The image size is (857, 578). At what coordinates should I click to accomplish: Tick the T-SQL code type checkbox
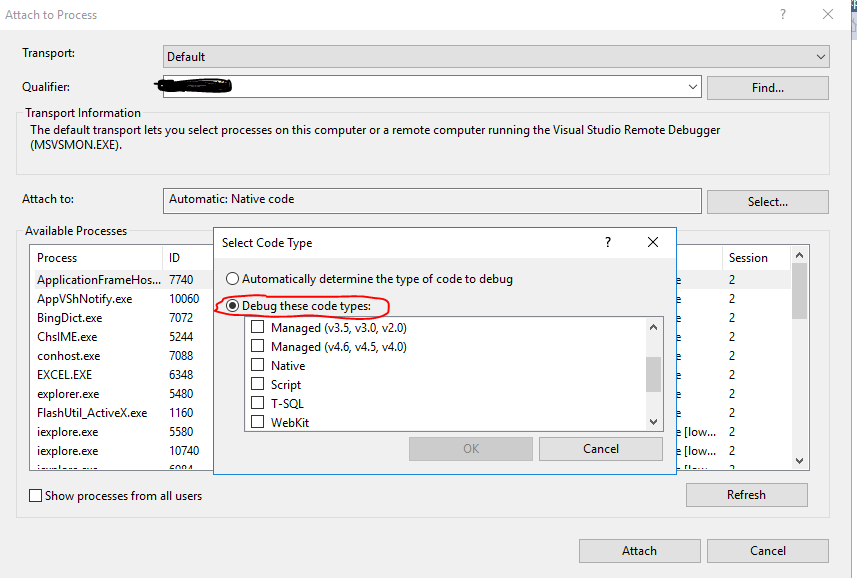[x=258, y=404]
